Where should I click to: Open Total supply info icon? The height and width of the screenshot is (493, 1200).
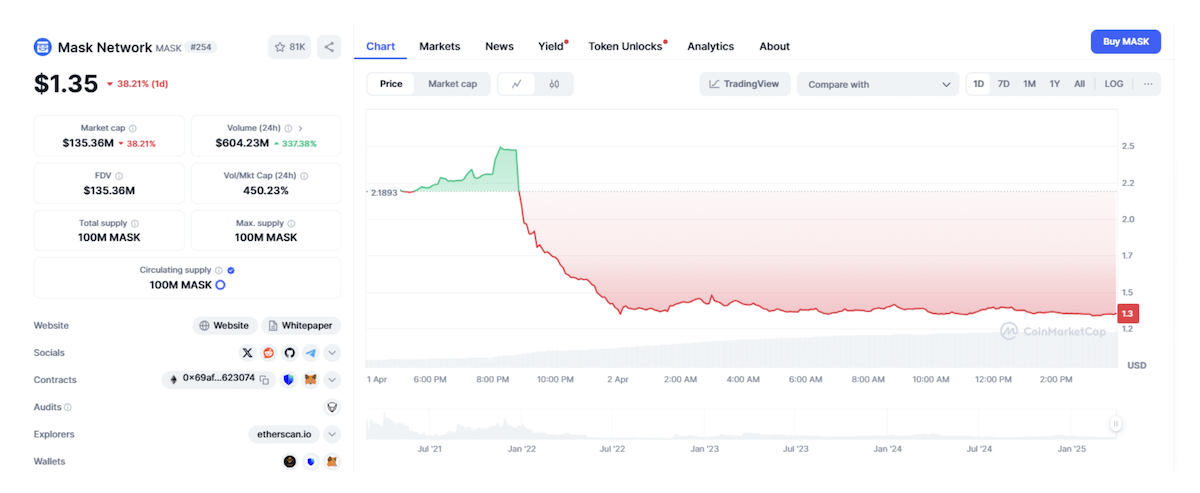(135, 223)
